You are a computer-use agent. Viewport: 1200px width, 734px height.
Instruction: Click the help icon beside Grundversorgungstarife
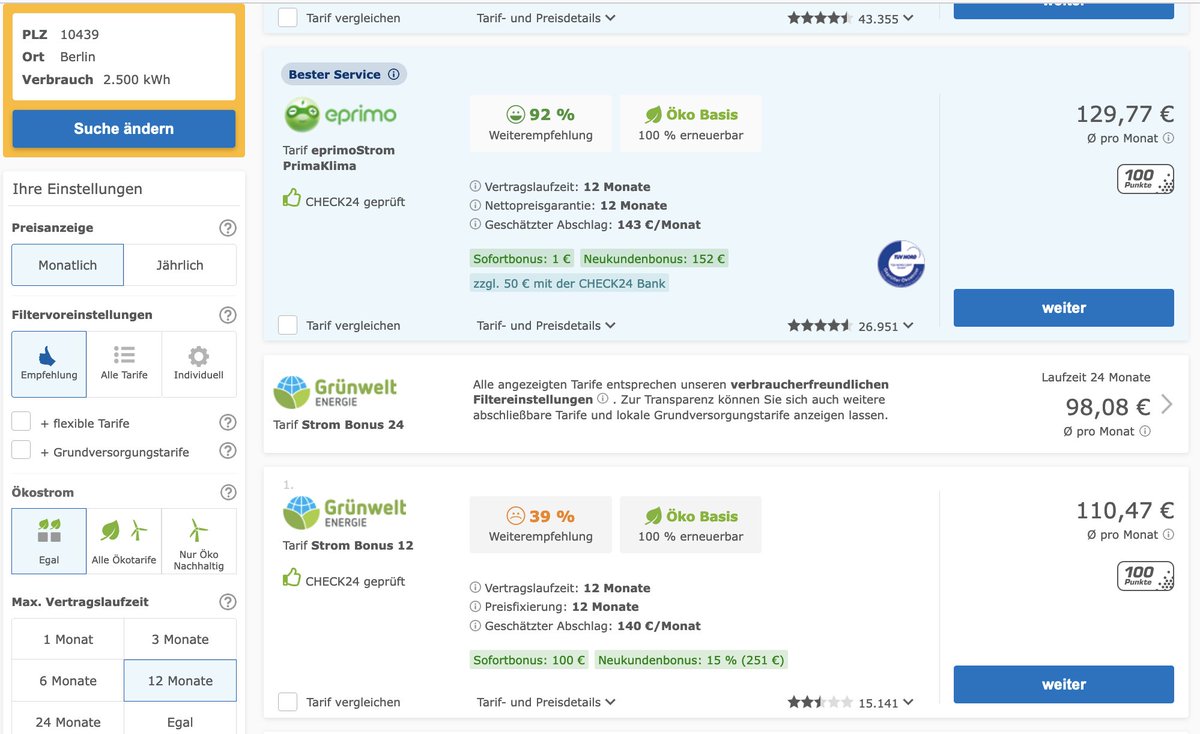click(x=228, y=451)
